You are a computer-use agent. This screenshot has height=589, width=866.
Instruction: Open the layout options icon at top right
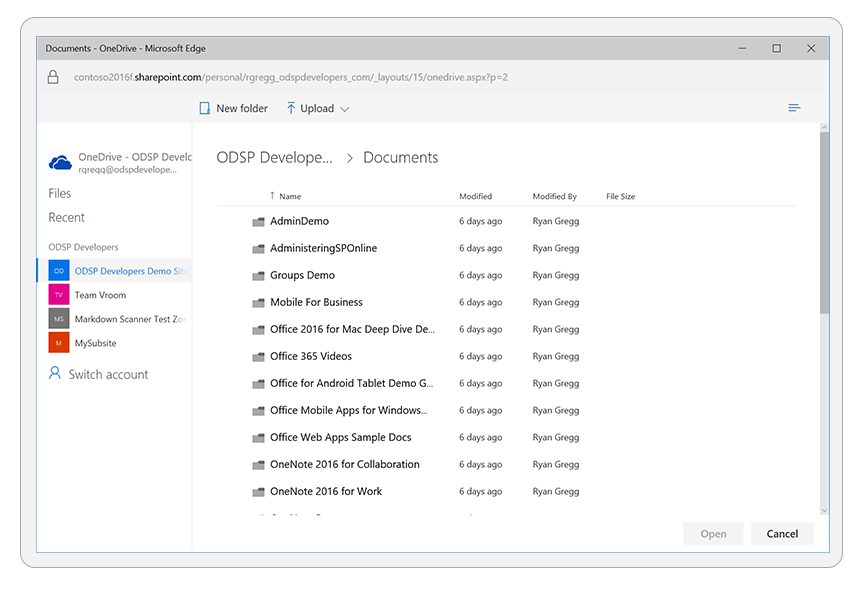793,107
